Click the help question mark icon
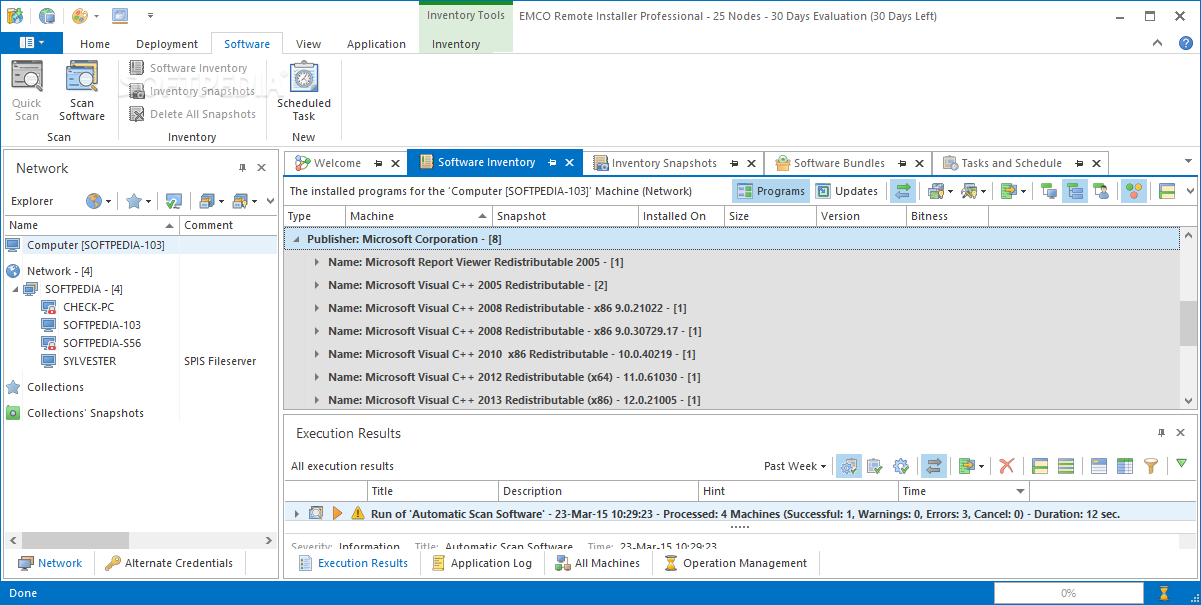1201x605 pixels. pyautogui.click(x=1185, y=43)
